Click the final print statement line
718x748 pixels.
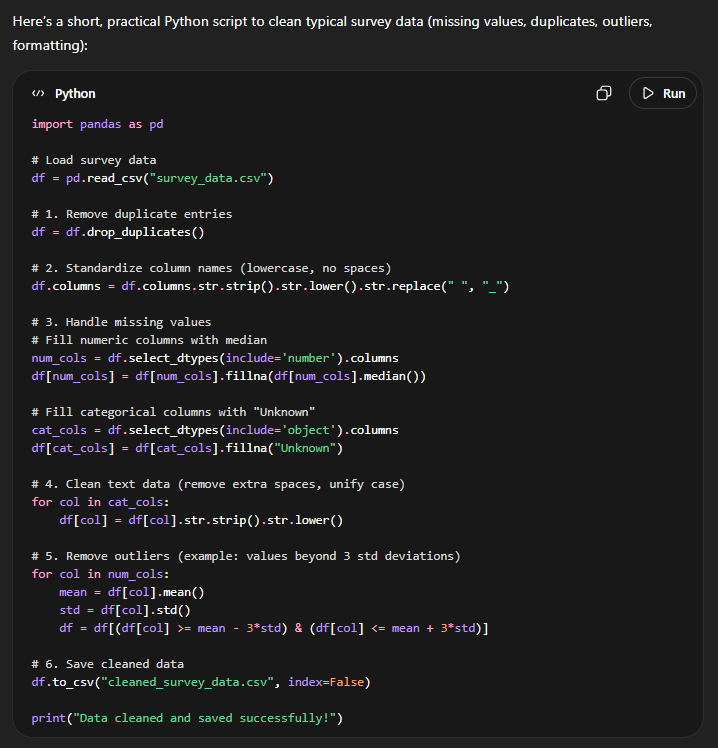tap(187, 718)
